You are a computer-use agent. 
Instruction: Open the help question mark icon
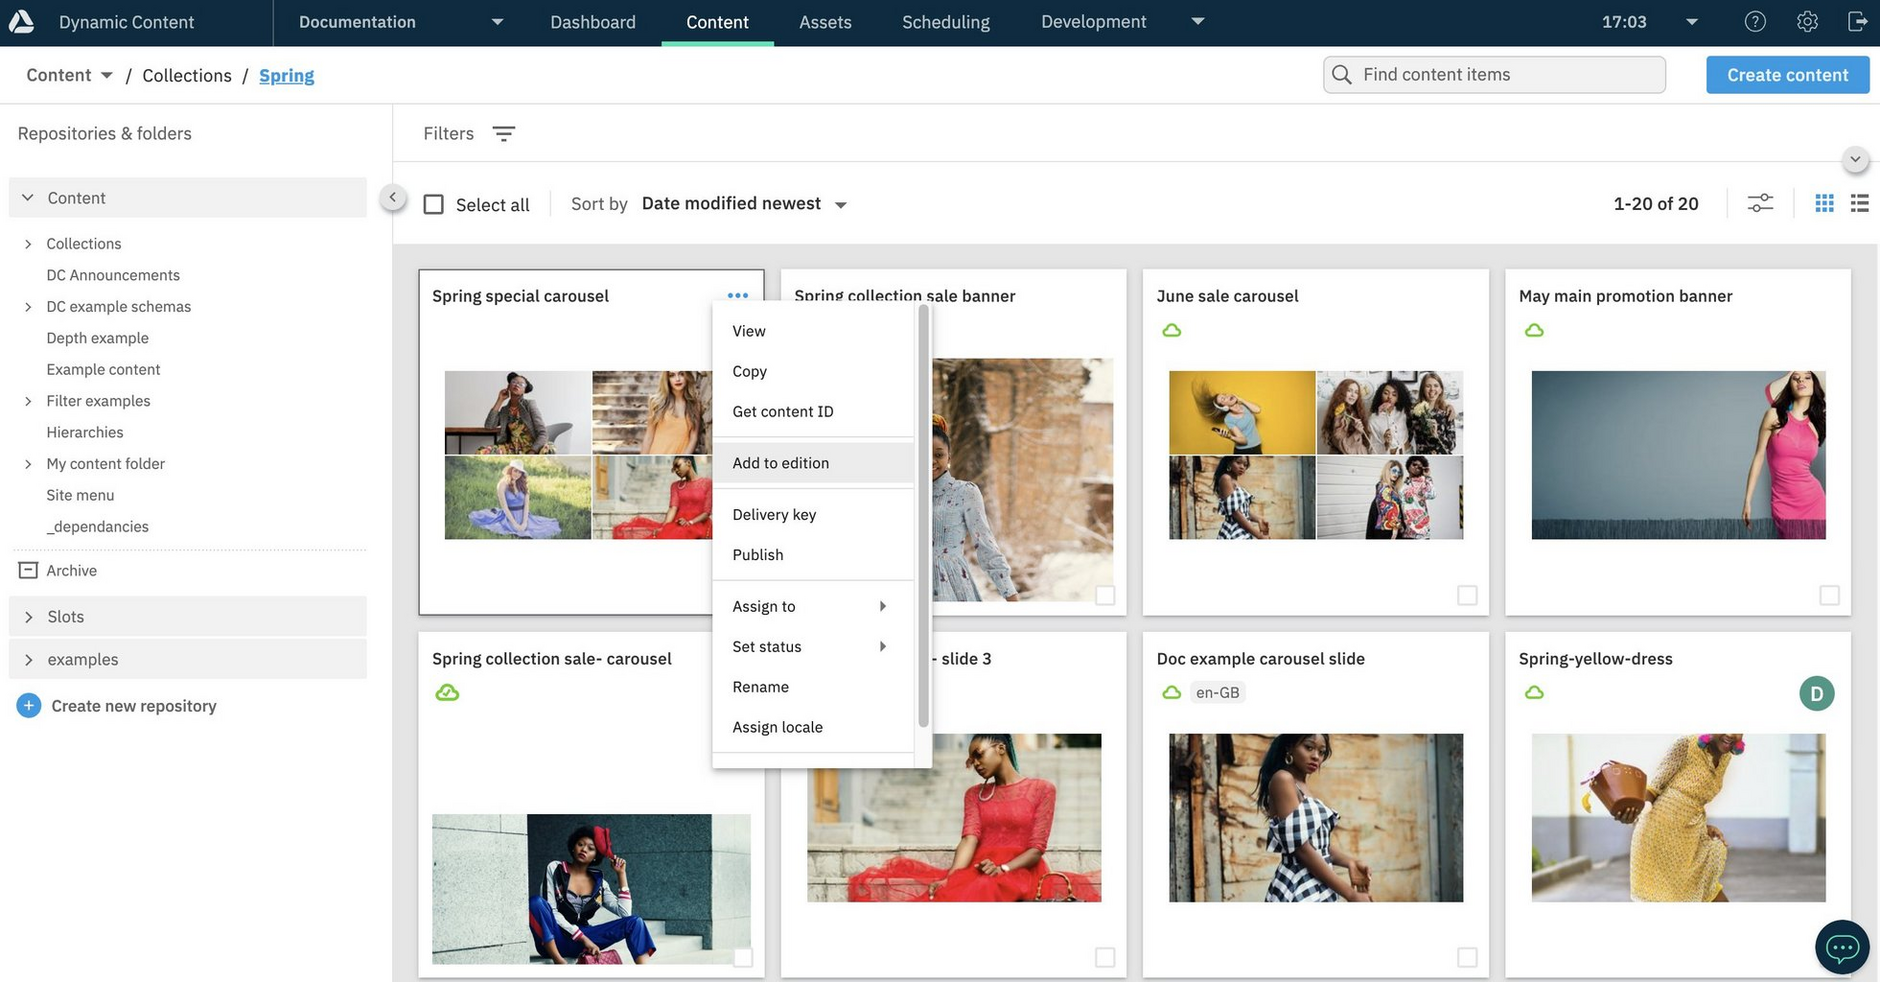tap(1754, 22)
